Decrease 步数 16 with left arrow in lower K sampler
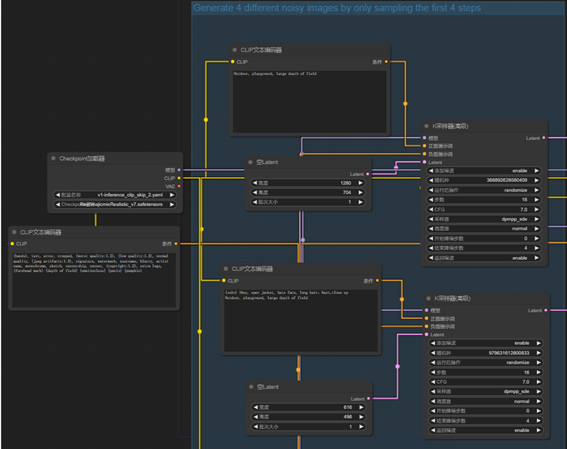Image resolution: width=567 pixels, height=449 pixels. [x=433, y=372]
